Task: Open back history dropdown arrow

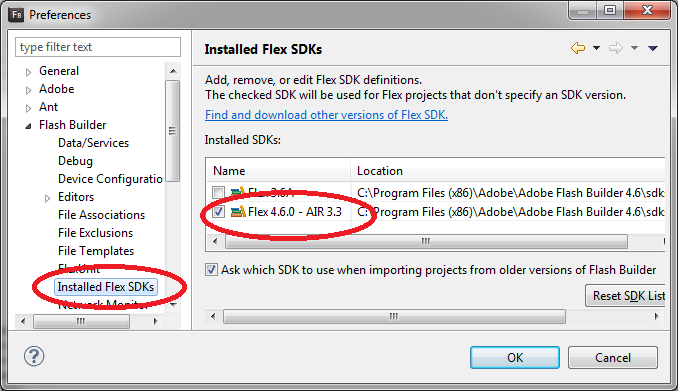Action: (596, 48)
